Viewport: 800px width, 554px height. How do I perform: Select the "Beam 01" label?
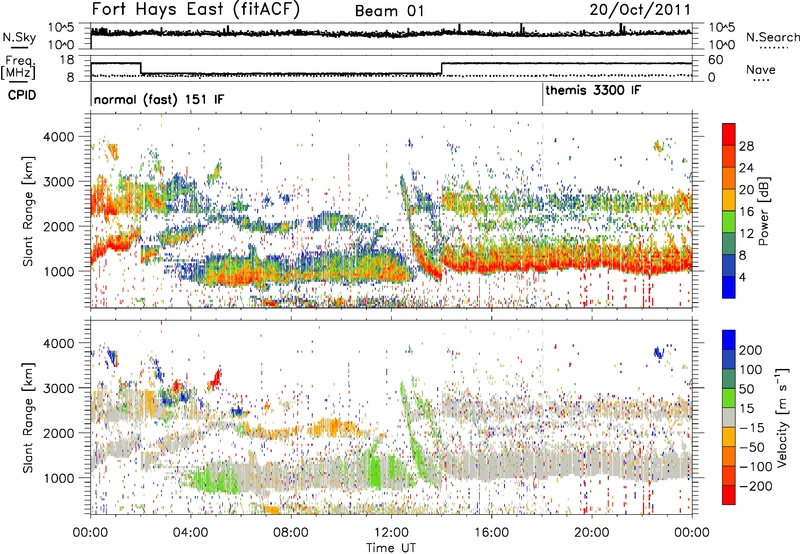click(390, 11)
